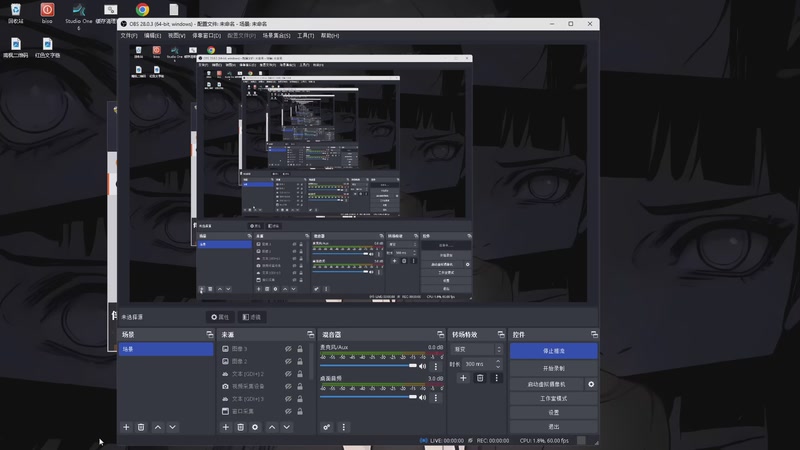Open virtual camera settings gear icon

pyautogui.click(x=591, y=384)
